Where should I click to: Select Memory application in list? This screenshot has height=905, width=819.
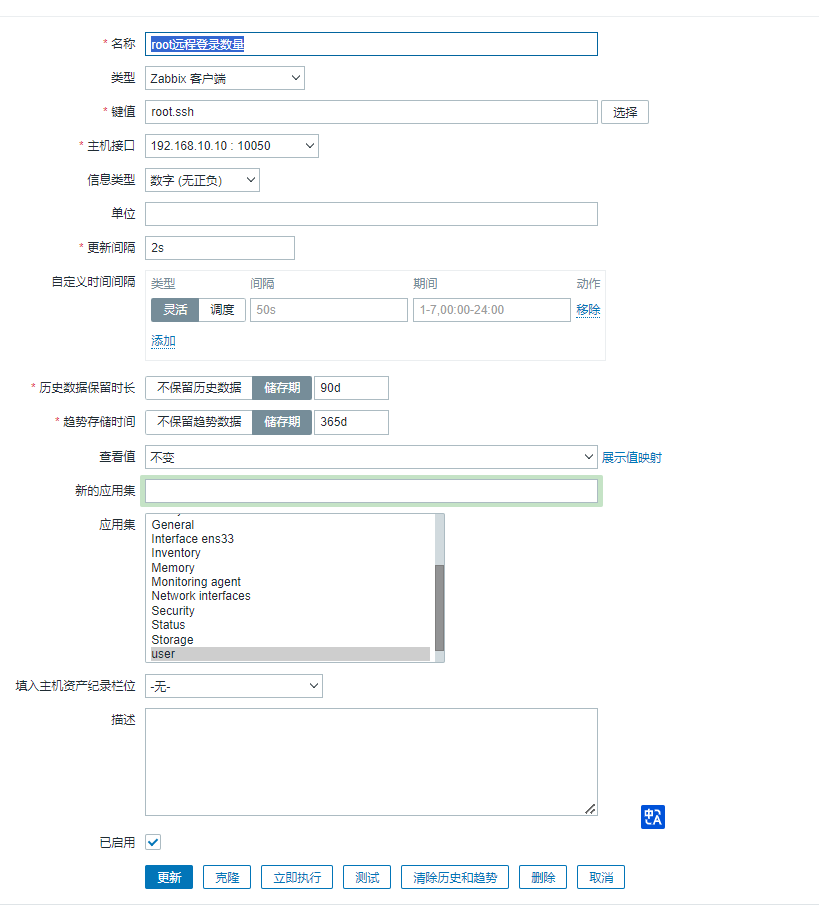[x=173, y=568]
